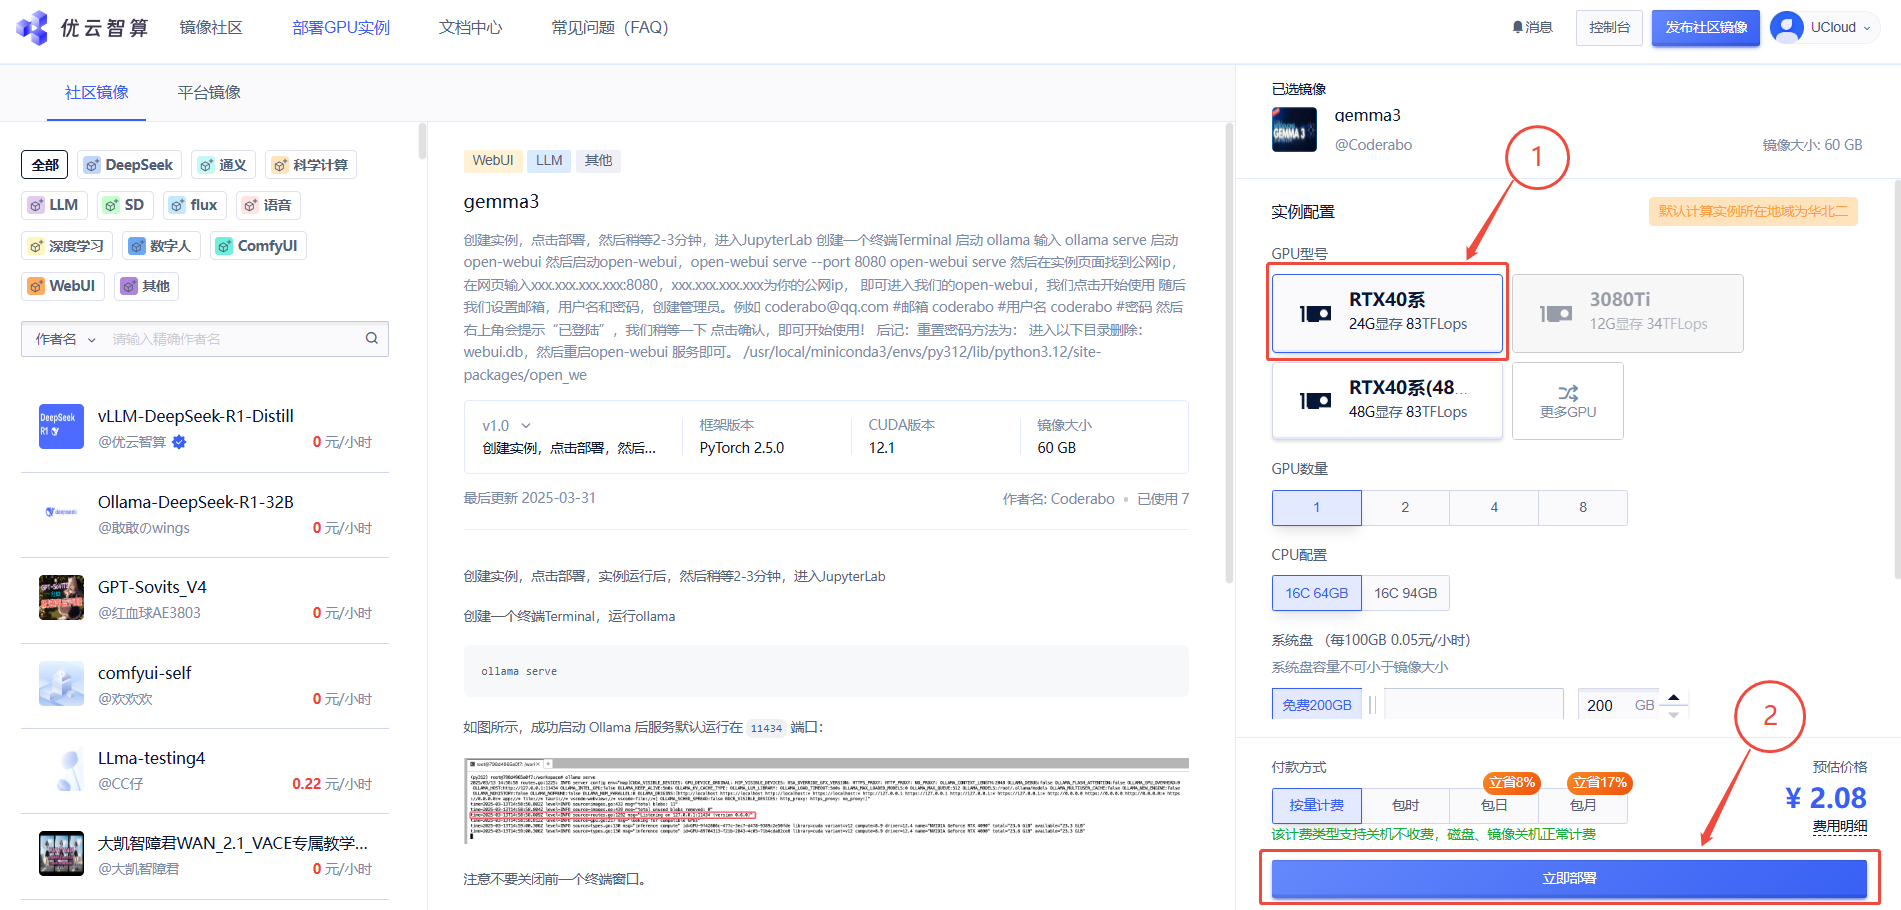Click the search magnifier icon in author field
The height and width of the screenshot is (910, 1901).
click(x=371, y=339)
